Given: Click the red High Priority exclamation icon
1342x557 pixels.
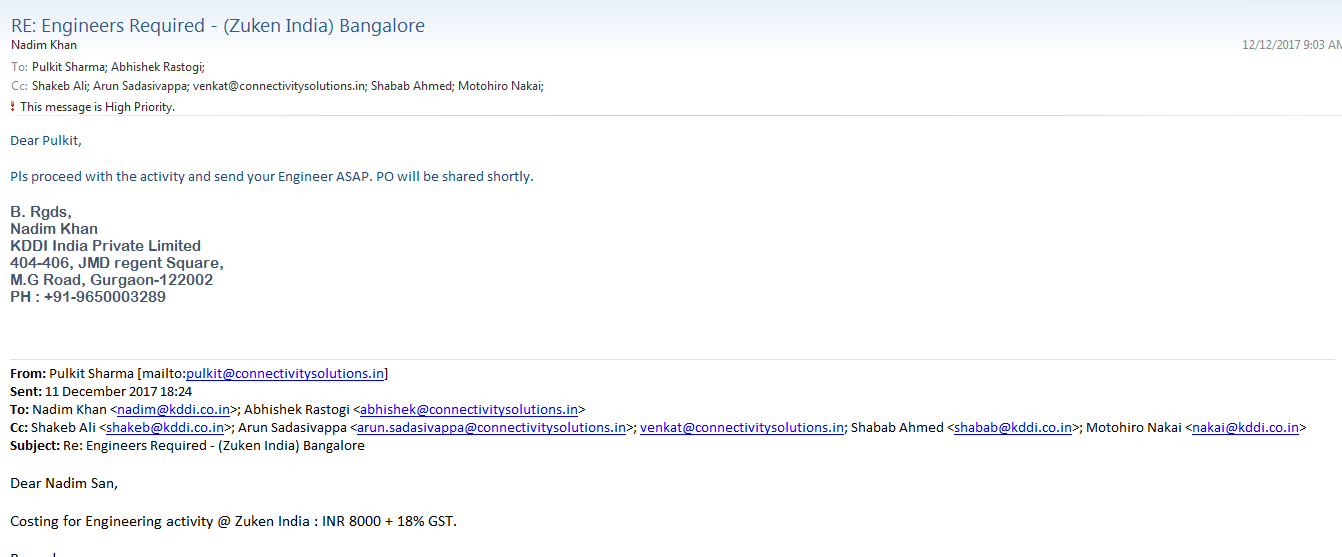Looking at the screenshot, I should click(x=13, y=107).
